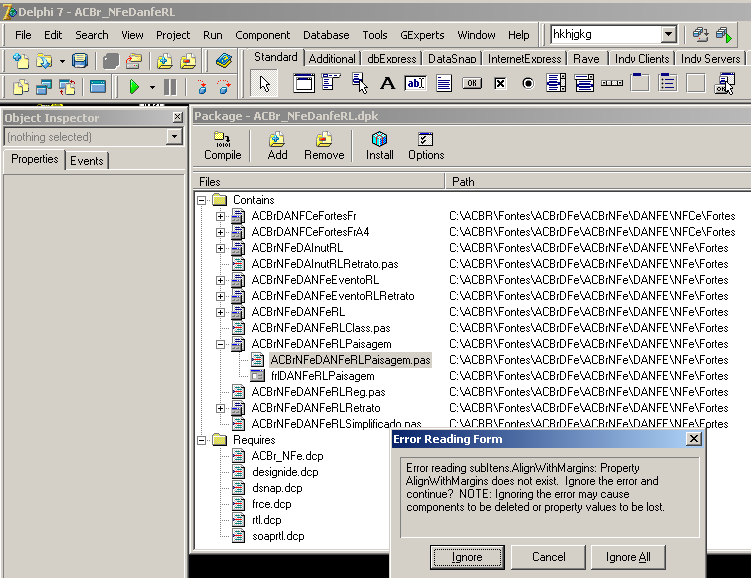The height and width of the screenshot is (578, 751).
Task: Select the MainMenu component in palette
Action: coord(331,83)
